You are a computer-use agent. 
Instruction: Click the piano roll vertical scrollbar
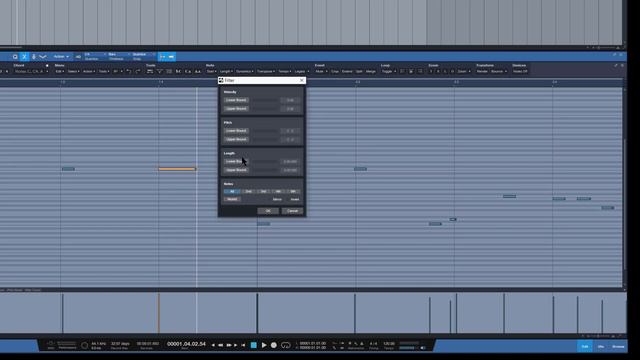pyautogui.click(x=624, y=204)
